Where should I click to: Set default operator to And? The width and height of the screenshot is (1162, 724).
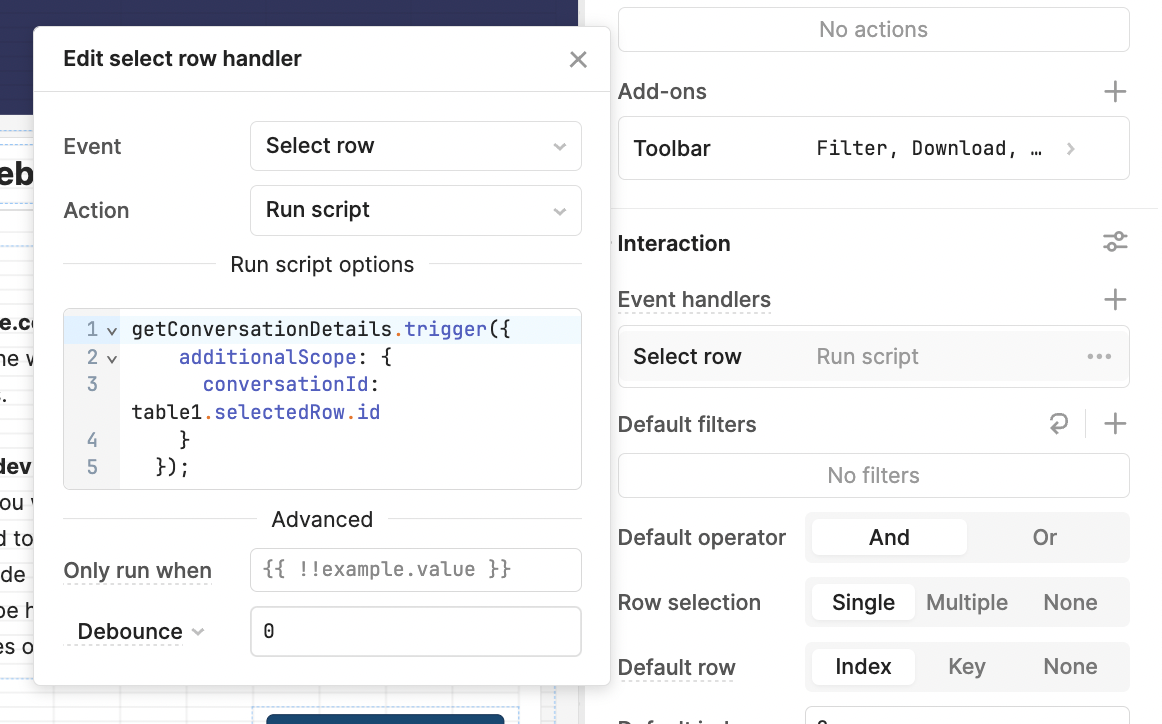coord(889,537)
